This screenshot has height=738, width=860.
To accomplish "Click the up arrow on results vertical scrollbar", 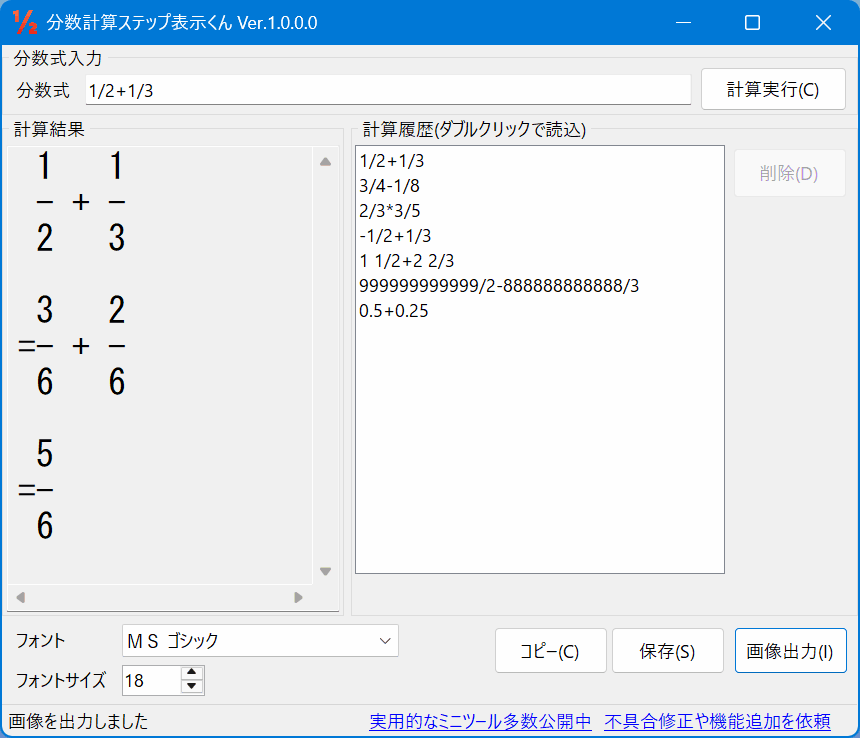I will (324, 161).
